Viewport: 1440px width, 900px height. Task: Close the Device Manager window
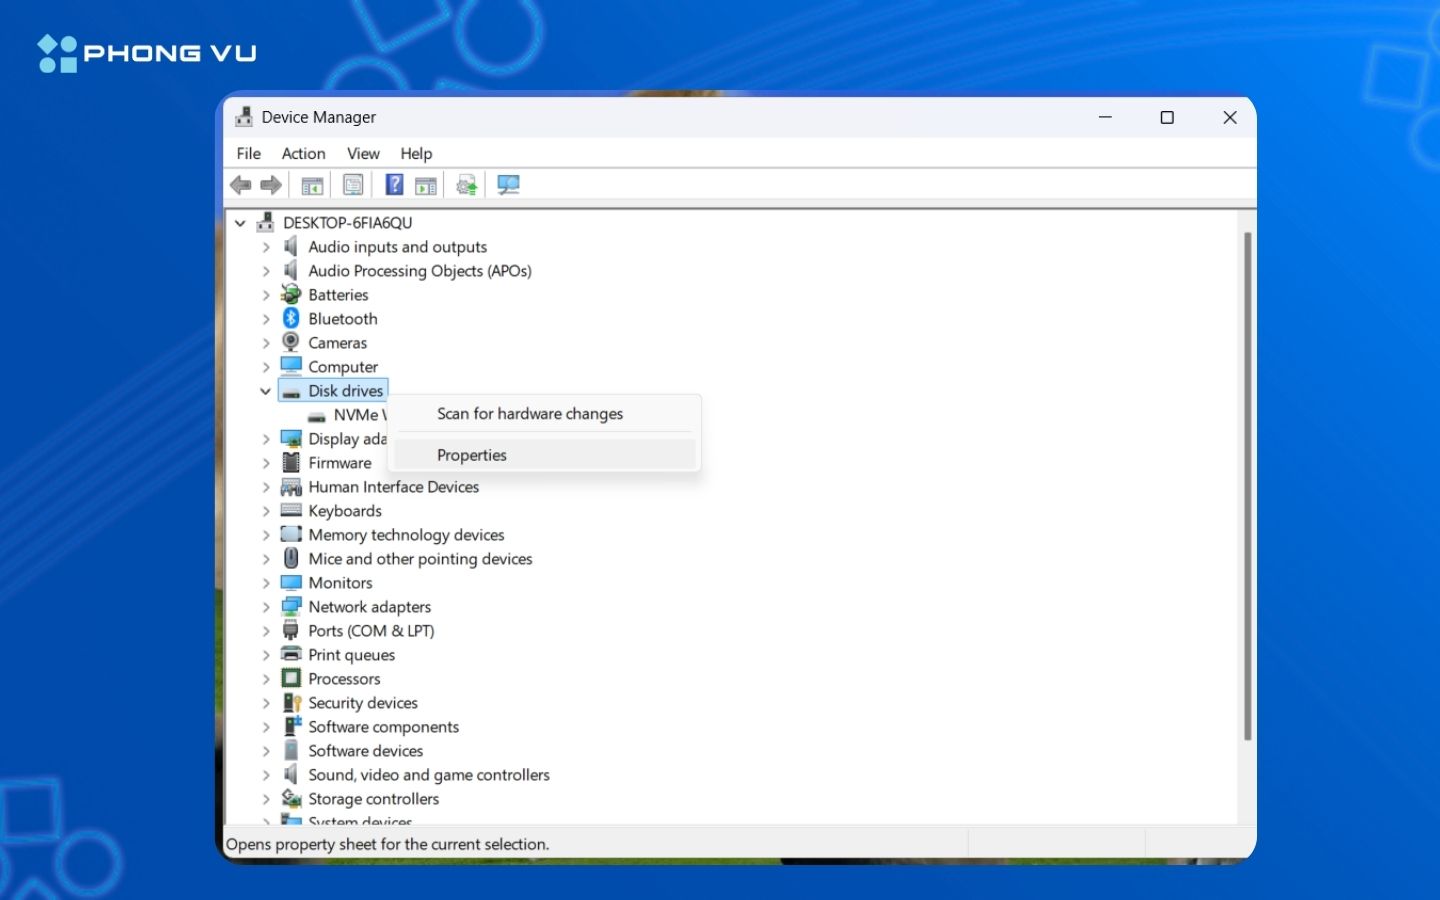coord(1230,117)
